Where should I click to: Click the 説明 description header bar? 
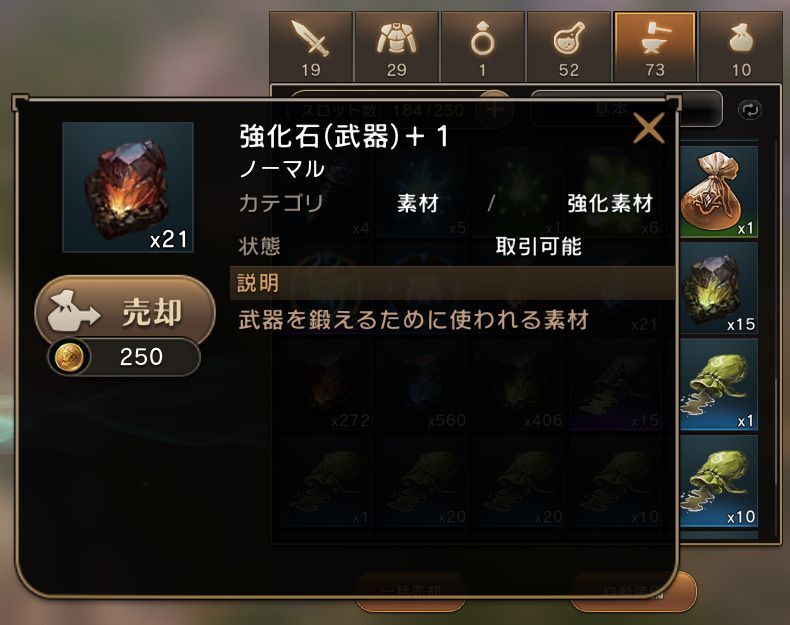(452, 283)
